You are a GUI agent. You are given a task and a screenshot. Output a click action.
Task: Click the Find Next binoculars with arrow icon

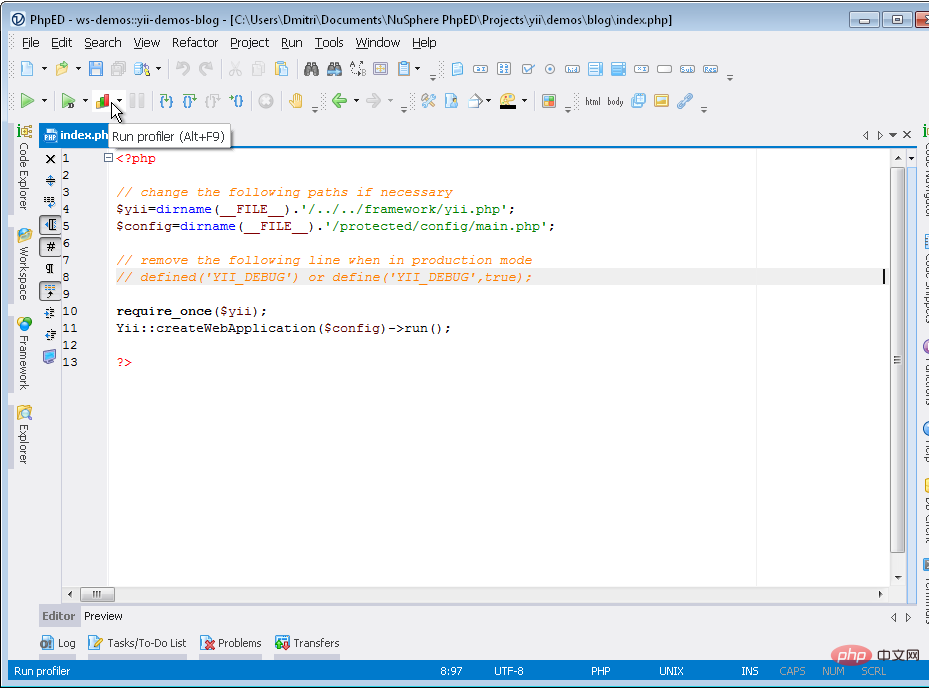[335, 69]
